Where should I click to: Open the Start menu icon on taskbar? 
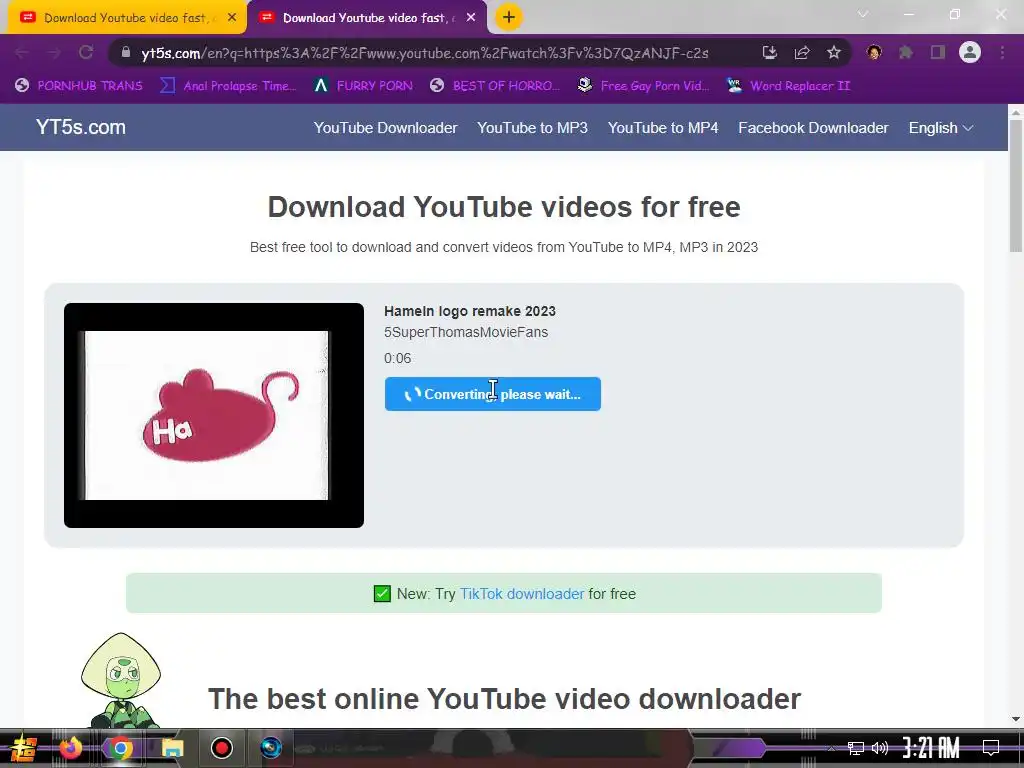pyautogui.click(x=24, y=748)
